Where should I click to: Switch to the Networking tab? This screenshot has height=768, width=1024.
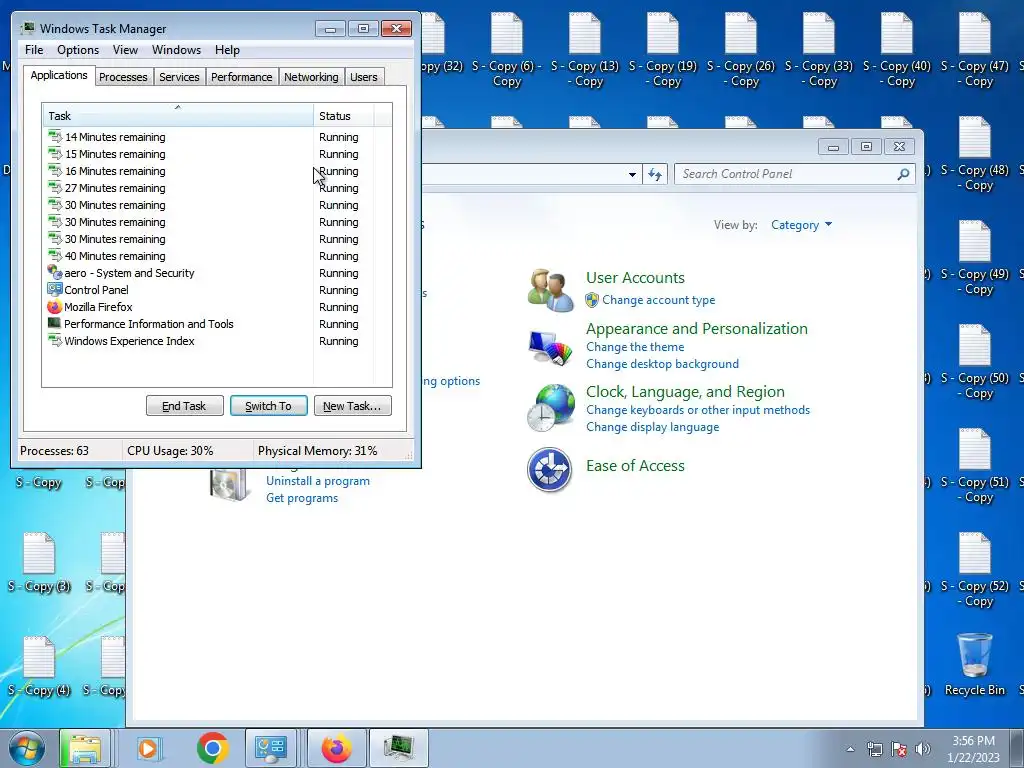311,77
